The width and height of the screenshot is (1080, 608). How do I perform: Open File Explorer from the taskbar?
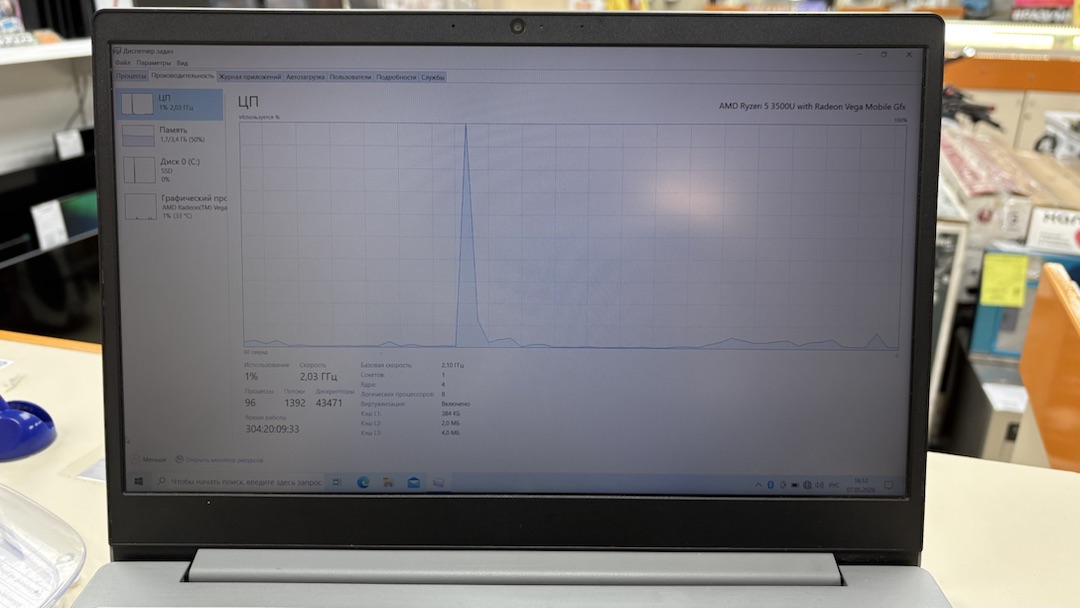click(388, 483)
